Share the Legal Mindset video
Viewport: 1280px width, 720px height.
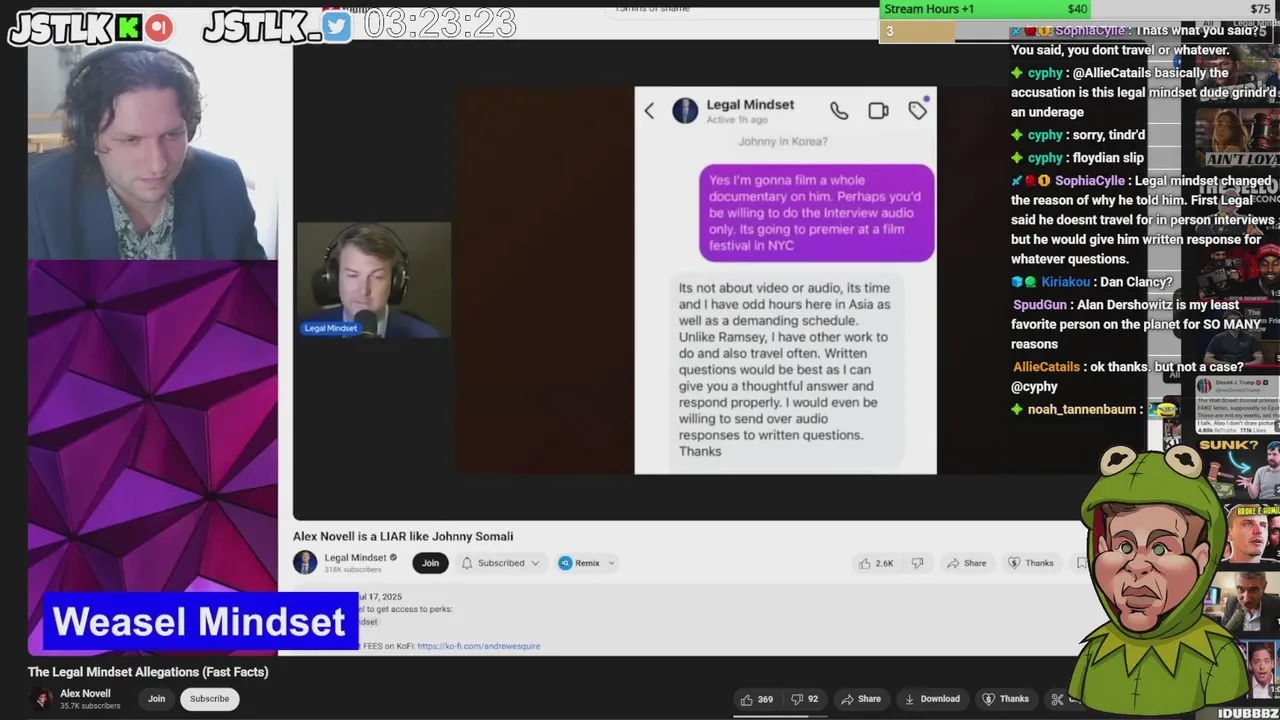click(967, 563)
